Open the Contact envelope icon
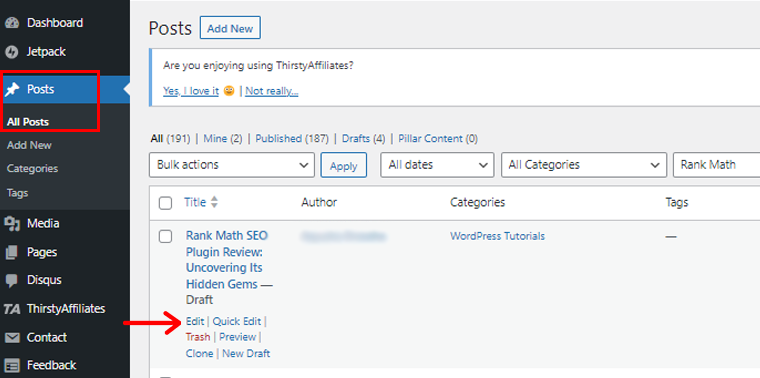The width and height of the screenshot is (760, 378). 12,337
